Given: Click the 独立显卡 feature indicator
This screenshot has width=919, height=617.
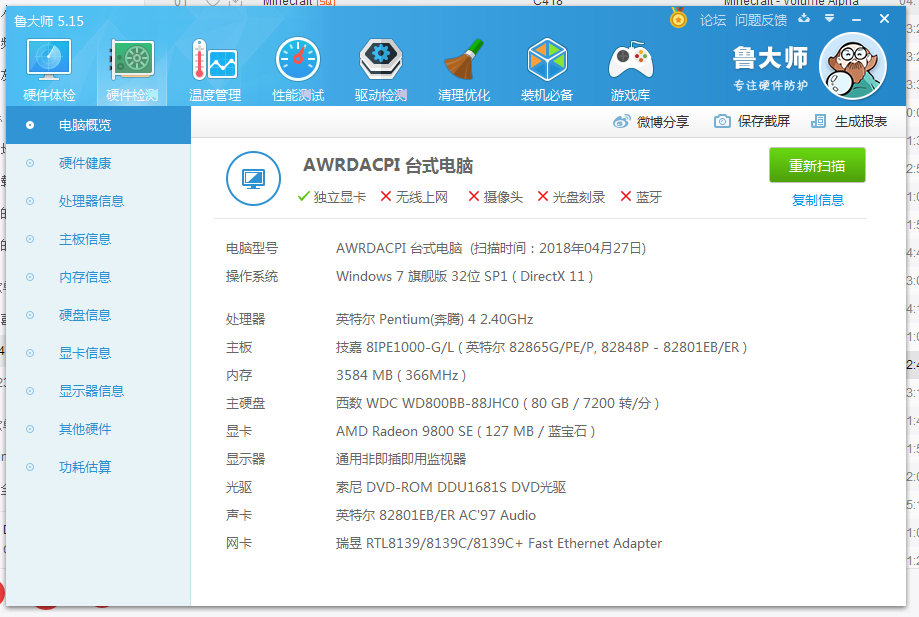Looking at the screenshot, I should coord(332,197).
